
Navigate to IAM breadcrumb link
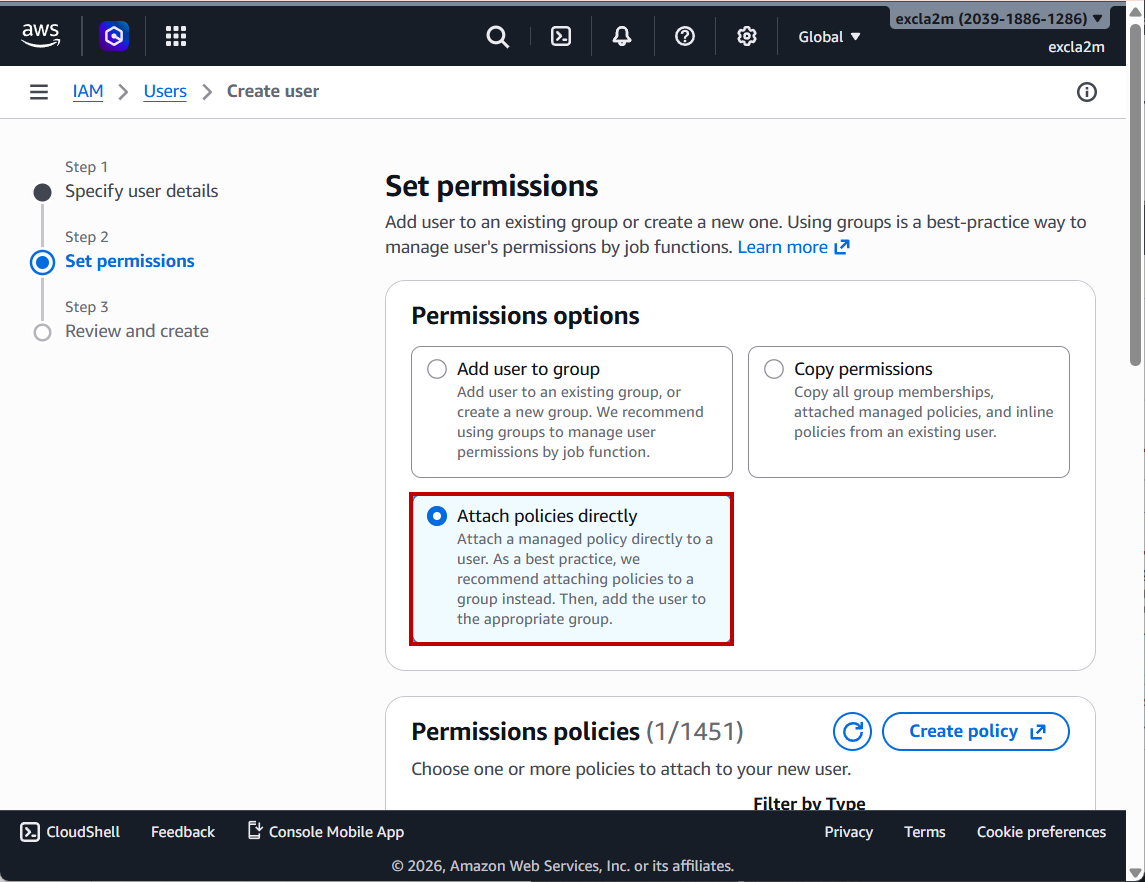[x=88, y=91]
